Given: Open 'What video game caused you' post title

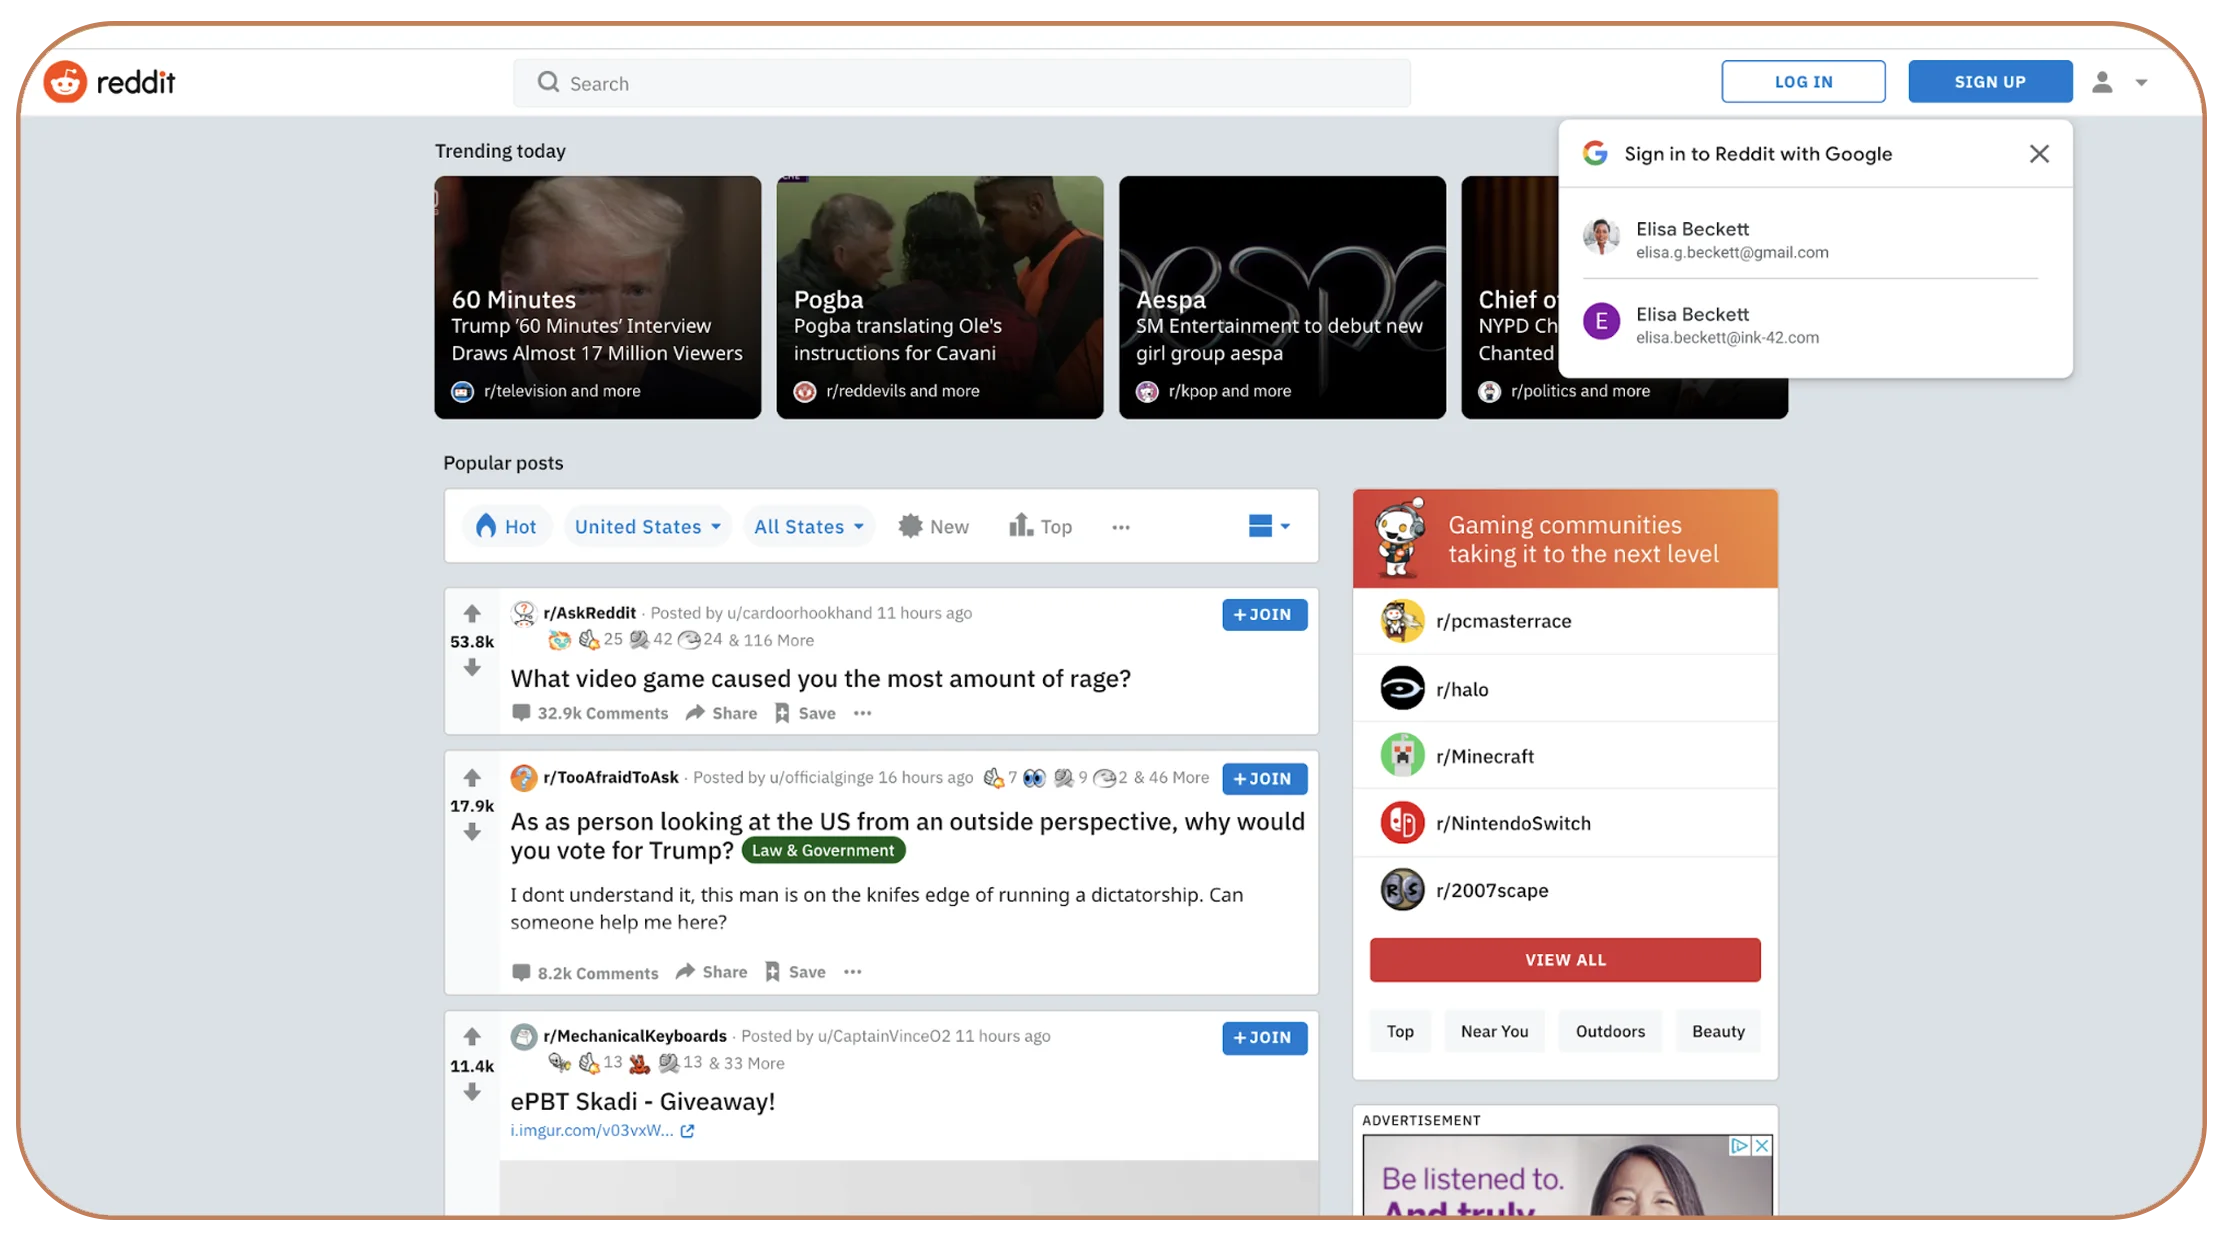Looking at the screenshot, I should click(x=821, y=678).
